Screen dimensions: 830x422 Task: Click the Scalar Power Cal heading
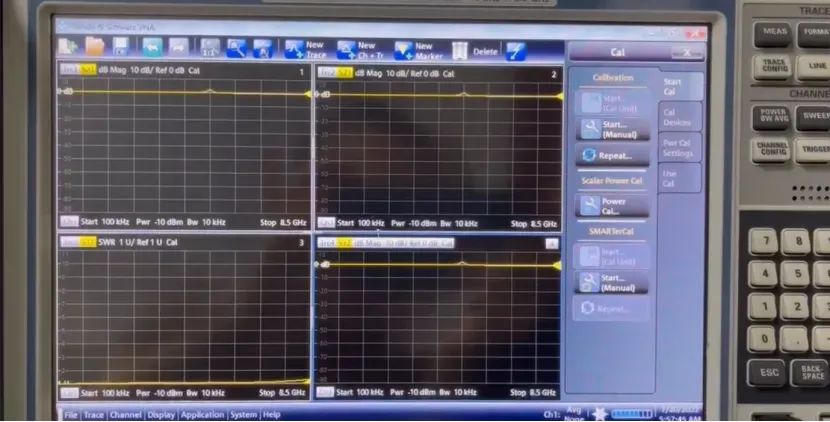coord(611,181)
